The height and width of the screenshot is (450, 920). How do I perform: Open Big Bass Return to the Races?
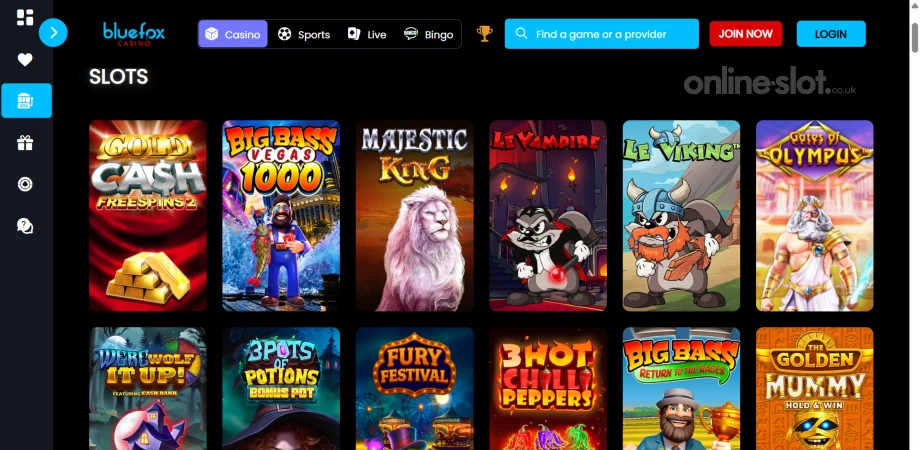pyautogui.click(x=681, y=388)
